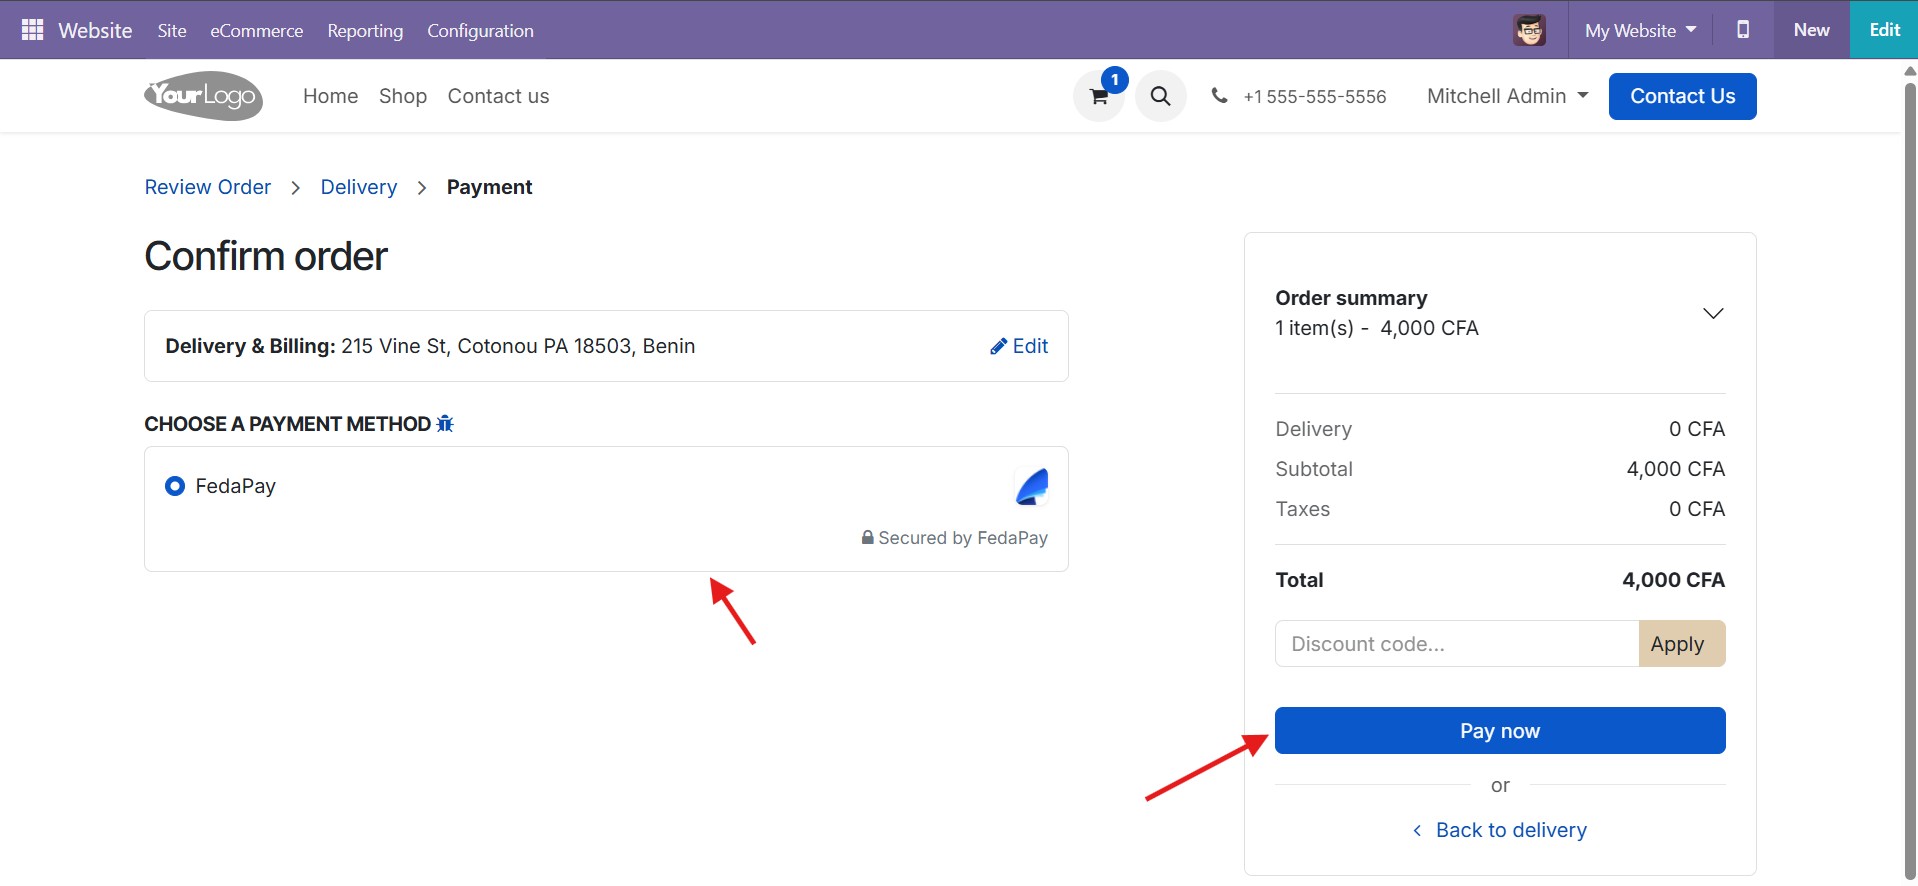Image resolution: width=1918 pixels, height=886 pixels.
Task: Click the Pay now button
Action: point(1500,731)
